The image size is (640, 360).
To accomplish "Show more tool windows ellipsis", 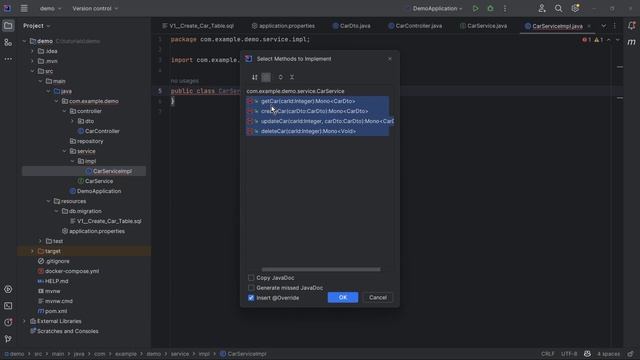I will click(8, 59).
